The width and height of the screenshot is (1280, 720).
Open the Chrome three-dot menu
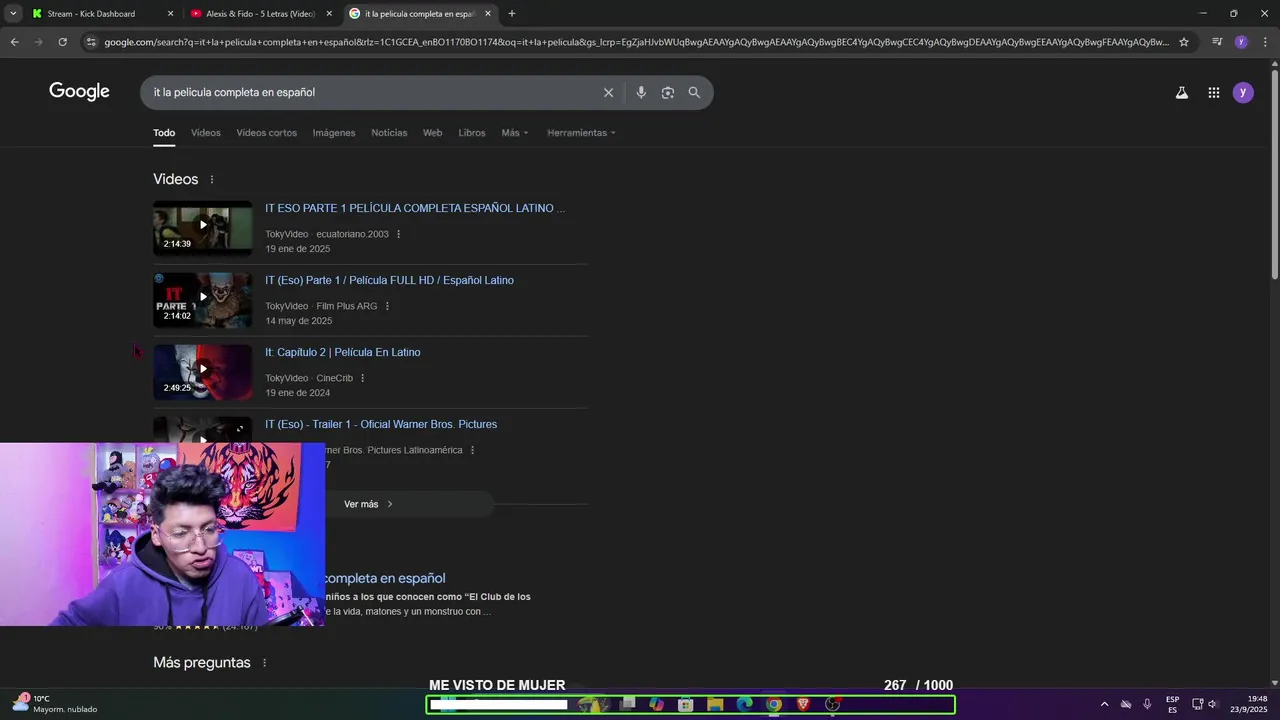(1264, 42)
